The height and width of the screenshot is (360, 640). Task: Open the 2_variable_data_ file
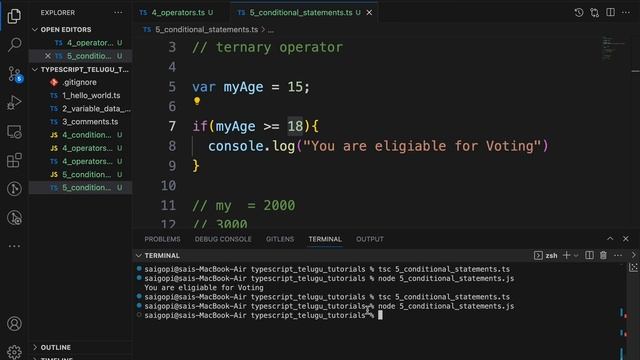81,109
